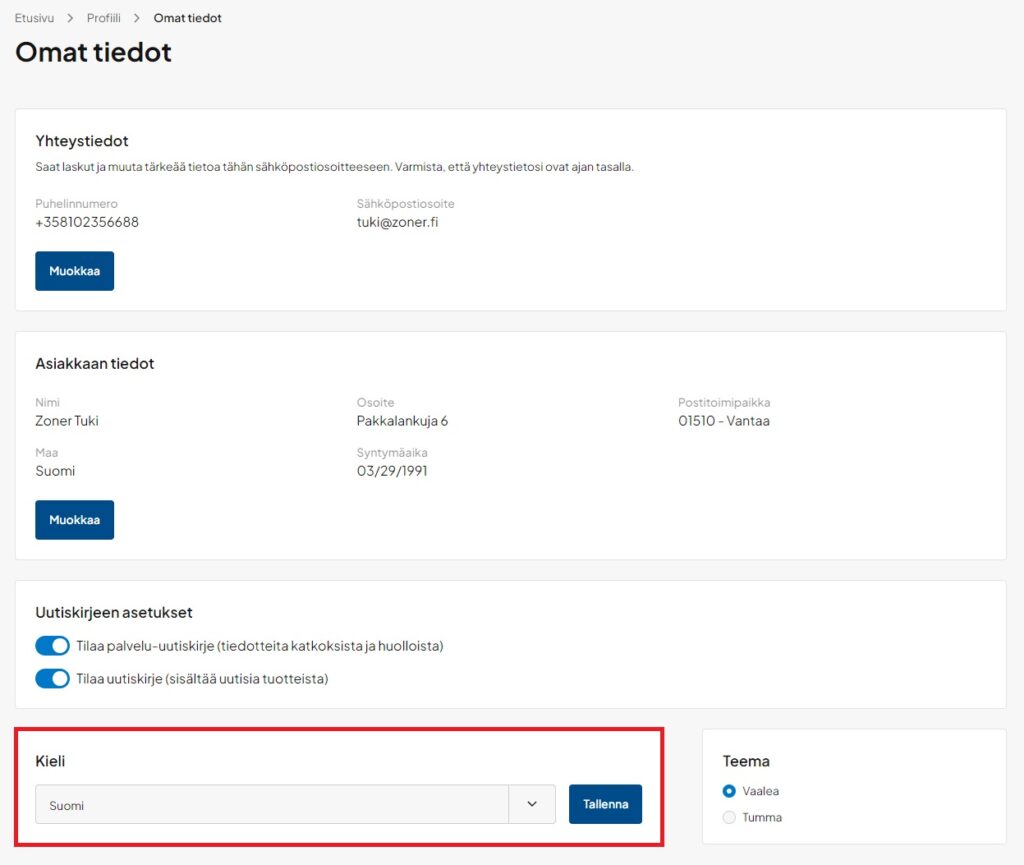Click the postal value 01510 - Vantaa
The height and width of the screenshot is (865, 1024).
click(723, 421)
